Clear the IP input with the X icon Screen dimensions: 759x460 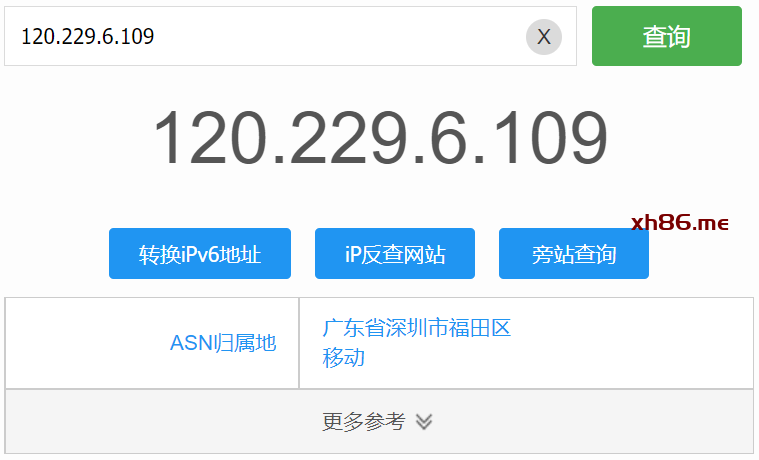pyautogui.click(x=543, y=37)
